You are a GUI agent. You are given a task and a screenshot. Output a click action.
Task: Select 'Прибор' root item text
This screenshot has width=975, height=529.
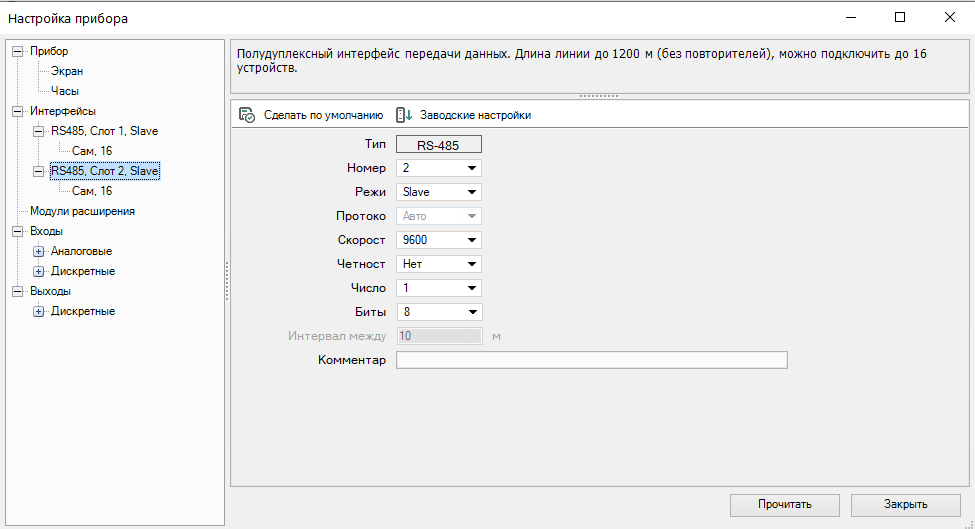[x=49, y=51]
